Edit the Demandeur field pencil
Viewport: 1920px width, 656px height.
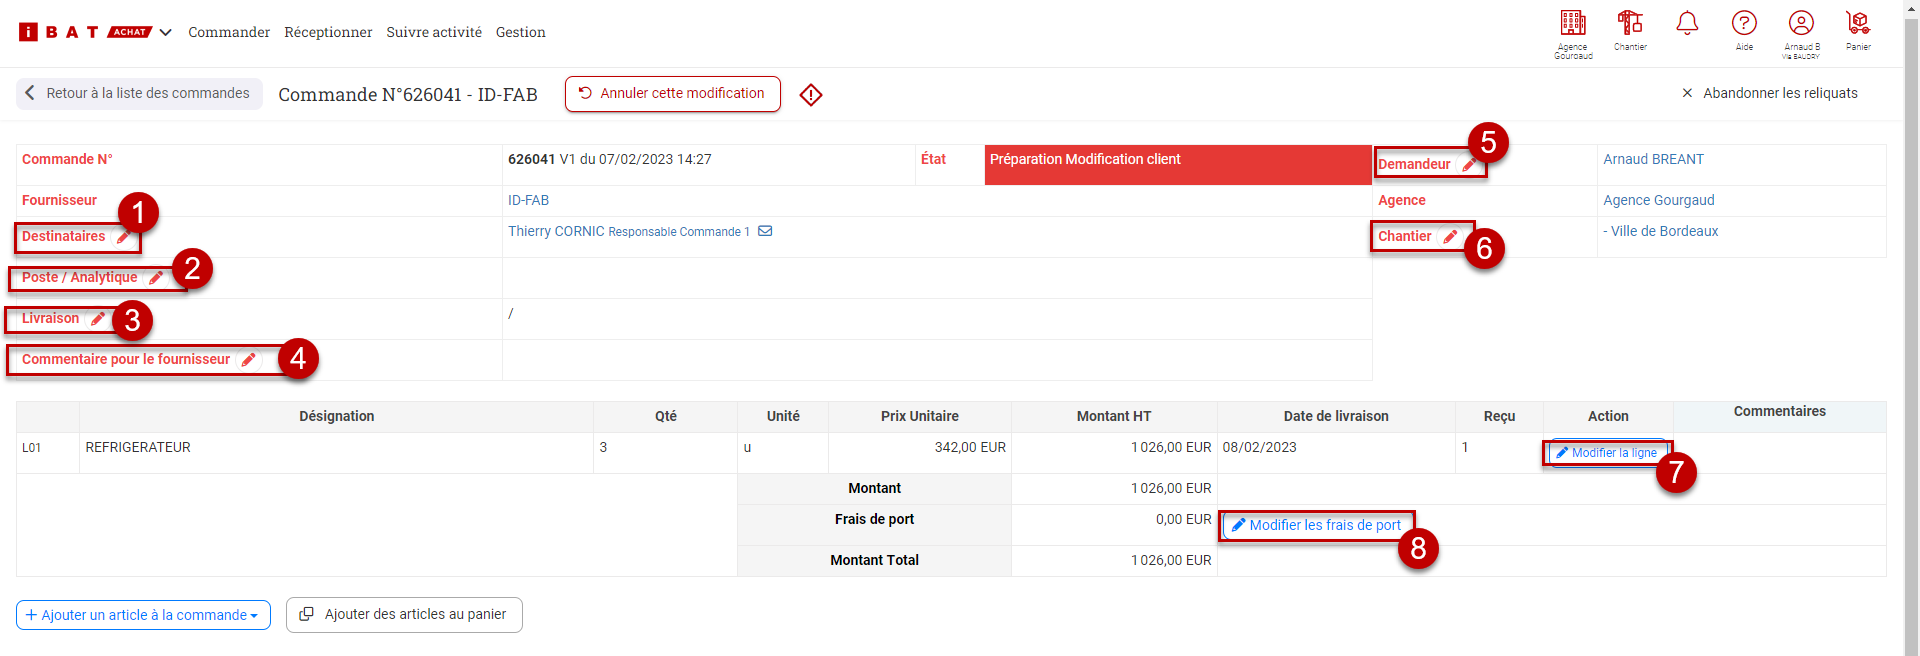(1469, 165)
